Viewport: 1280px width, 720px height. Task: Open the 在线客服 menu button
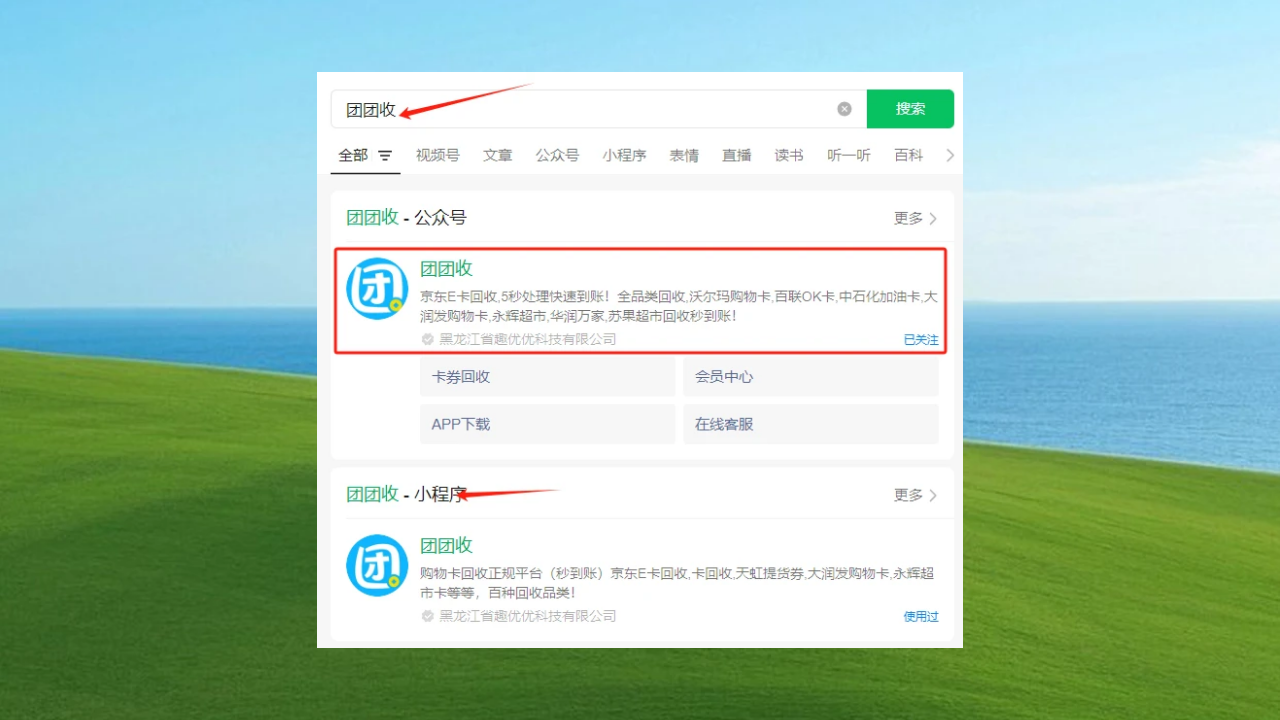(811, 424)
